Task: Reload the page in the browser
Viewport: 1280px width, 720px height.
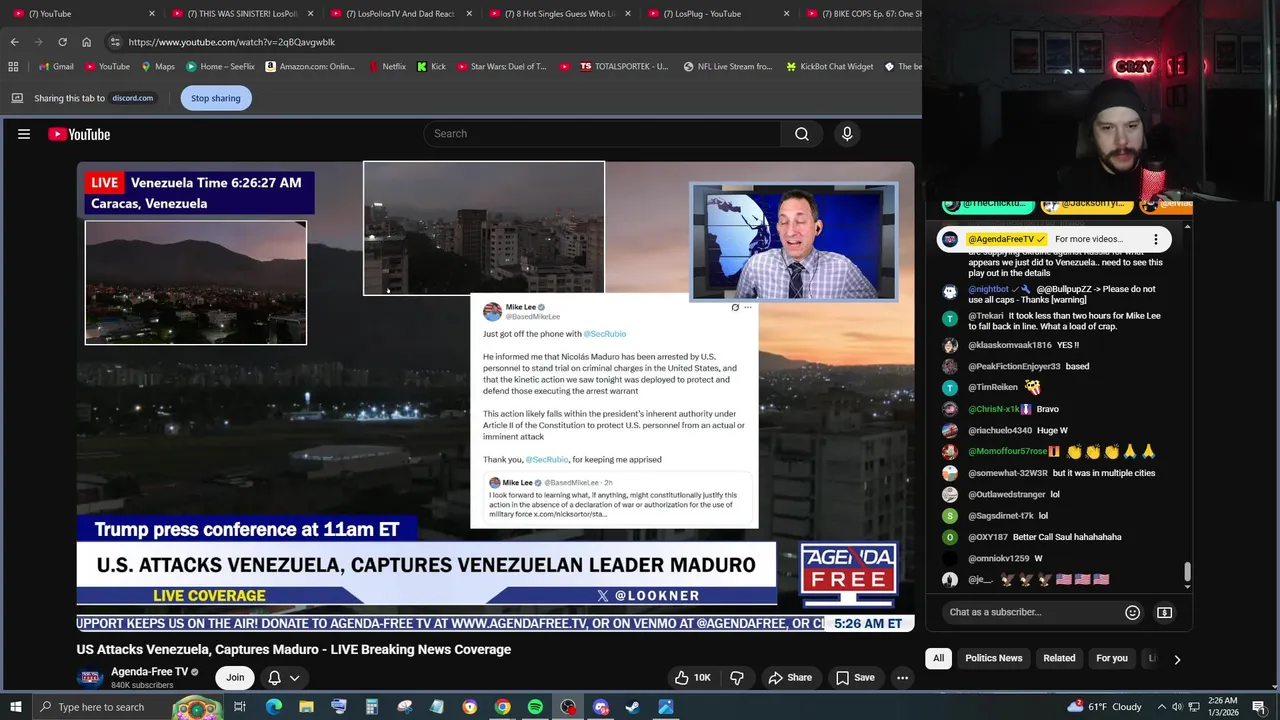Action: 62,42
